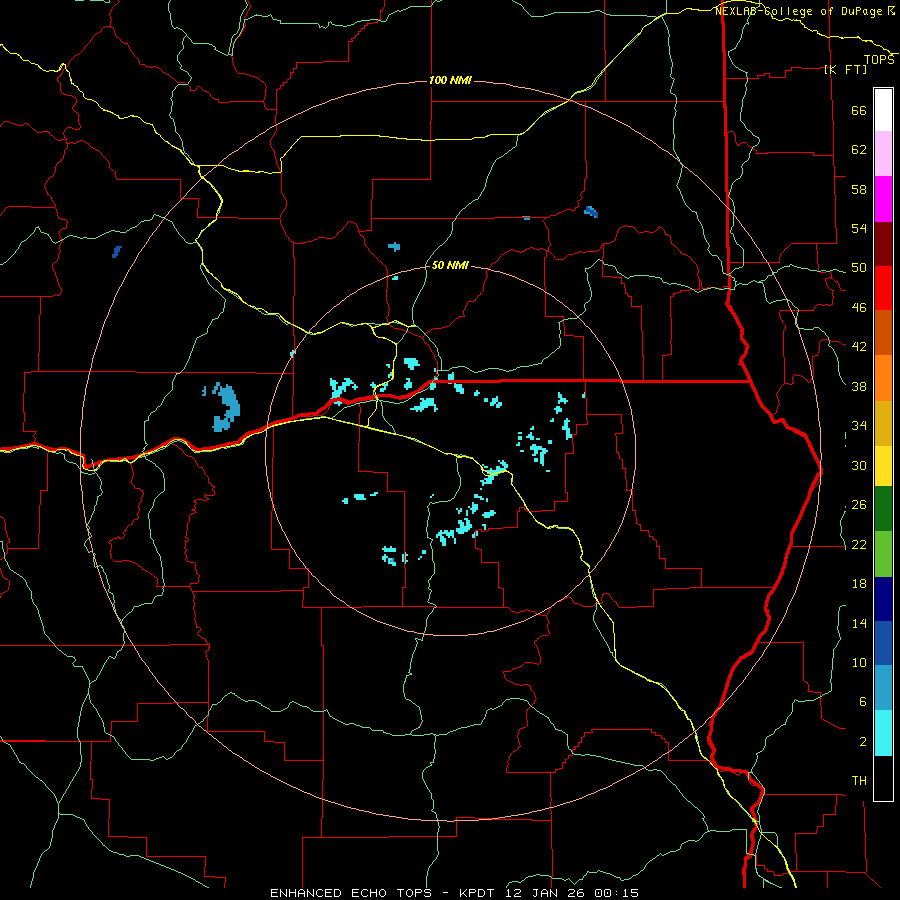Pick the light green legend swatch
900x900 pixels.
883,554
